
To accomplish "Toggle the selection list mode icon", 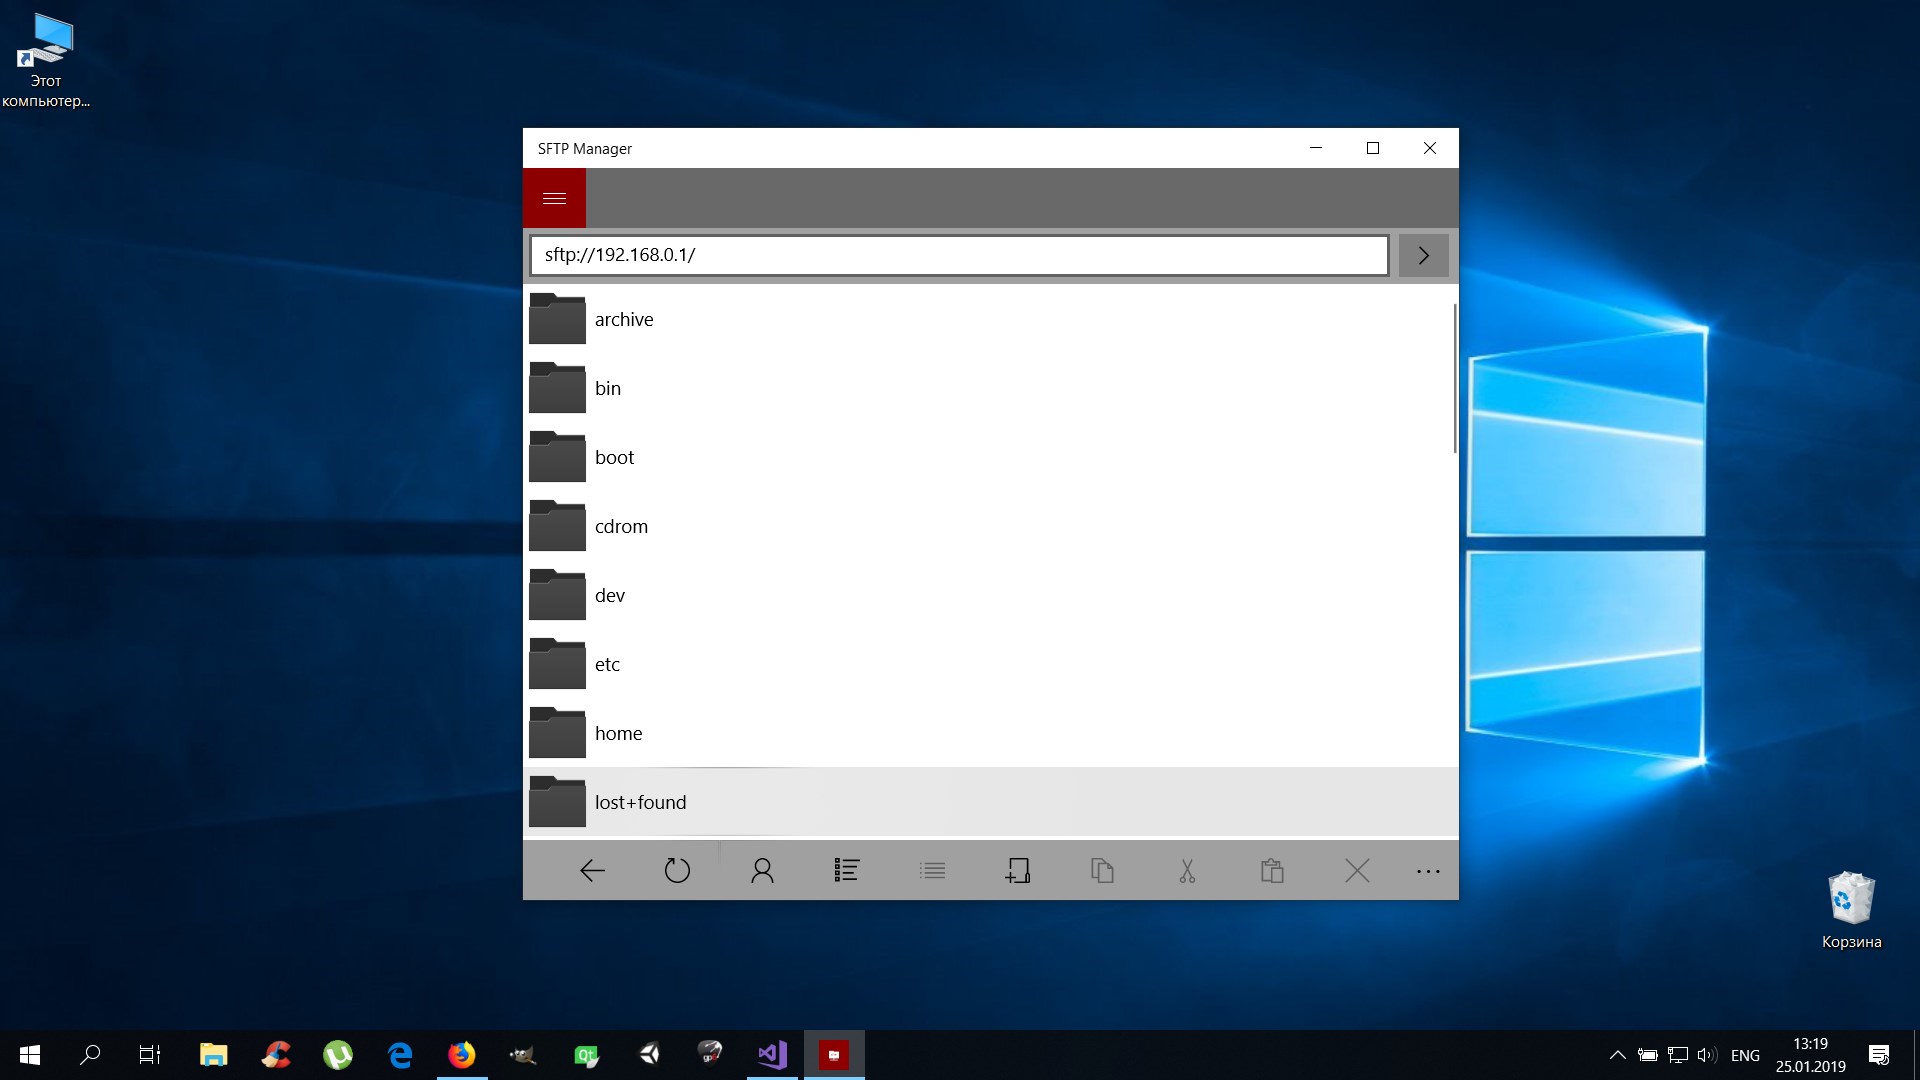I will 847,871.
